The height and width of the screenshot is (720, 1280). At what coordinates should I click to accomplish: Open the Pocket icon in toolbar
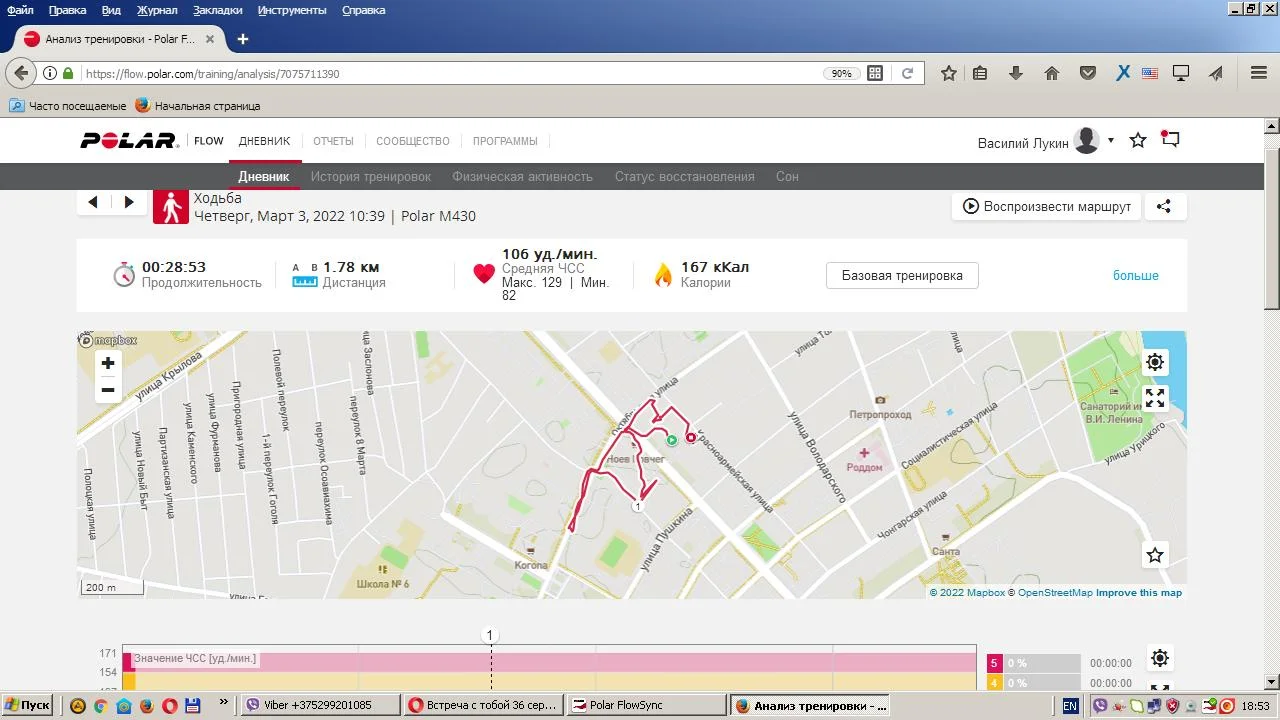click(1088, 73)
